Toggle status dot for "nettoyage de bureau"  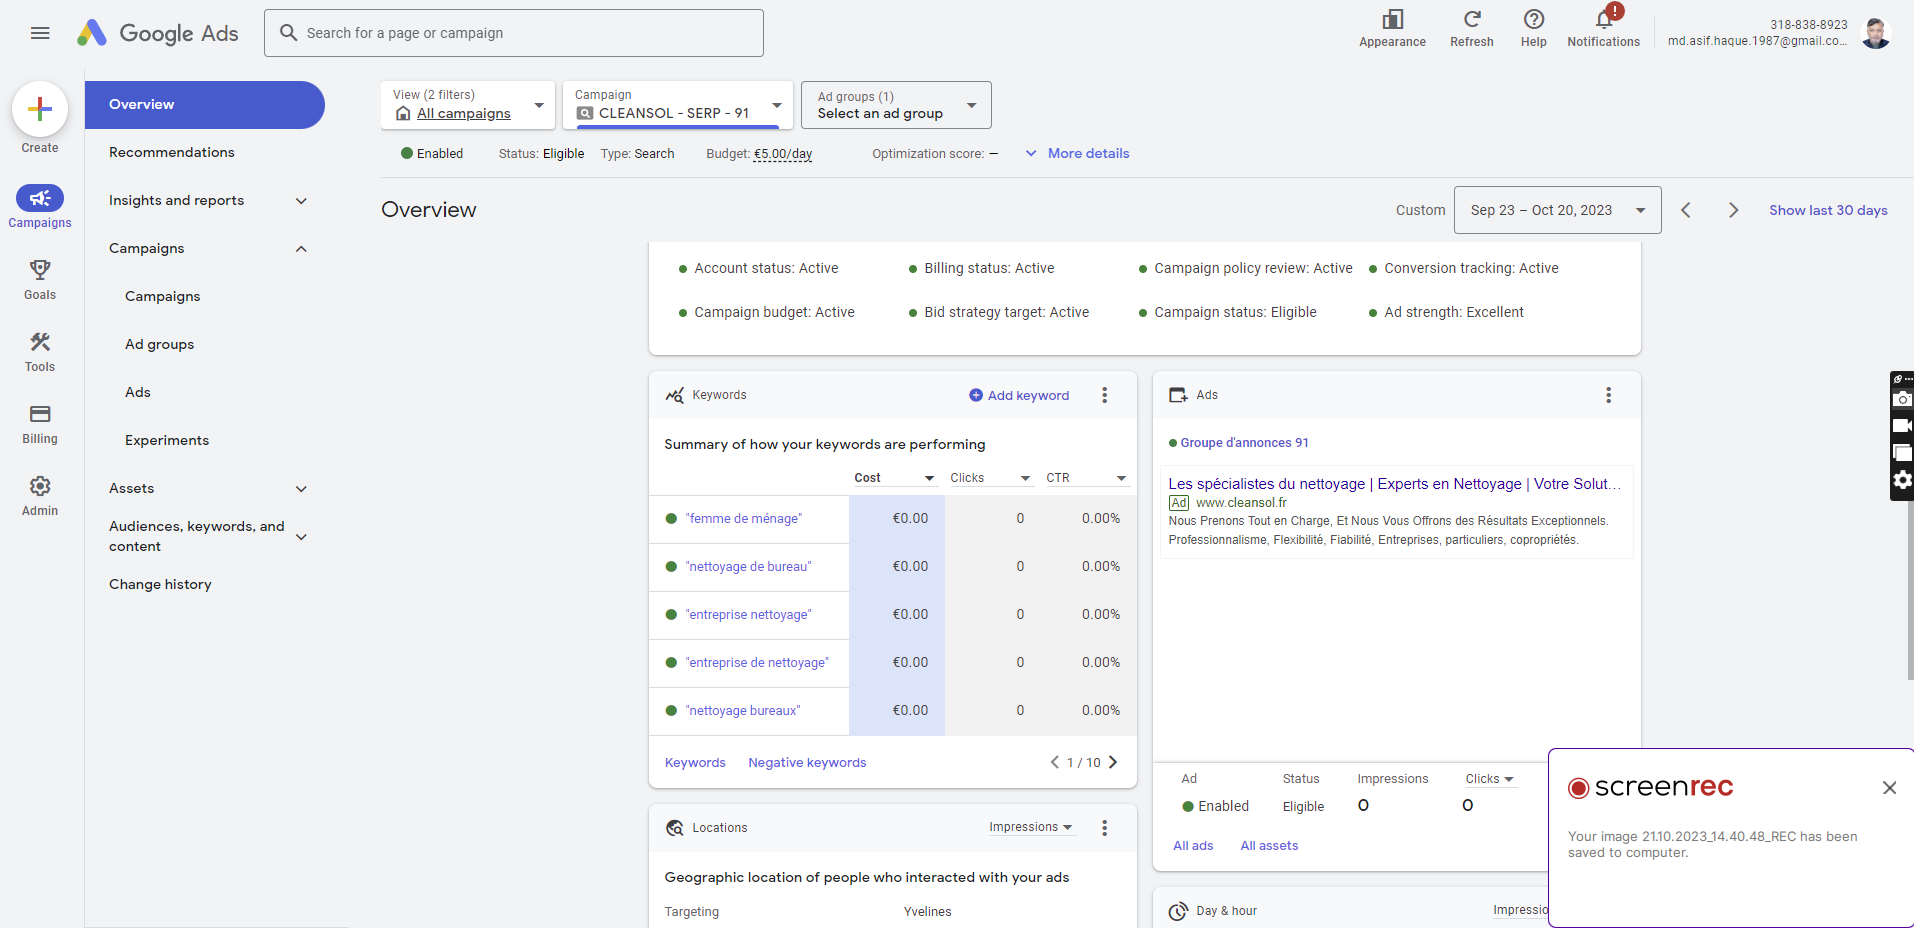pyautogui.click(x=672, y=566)
